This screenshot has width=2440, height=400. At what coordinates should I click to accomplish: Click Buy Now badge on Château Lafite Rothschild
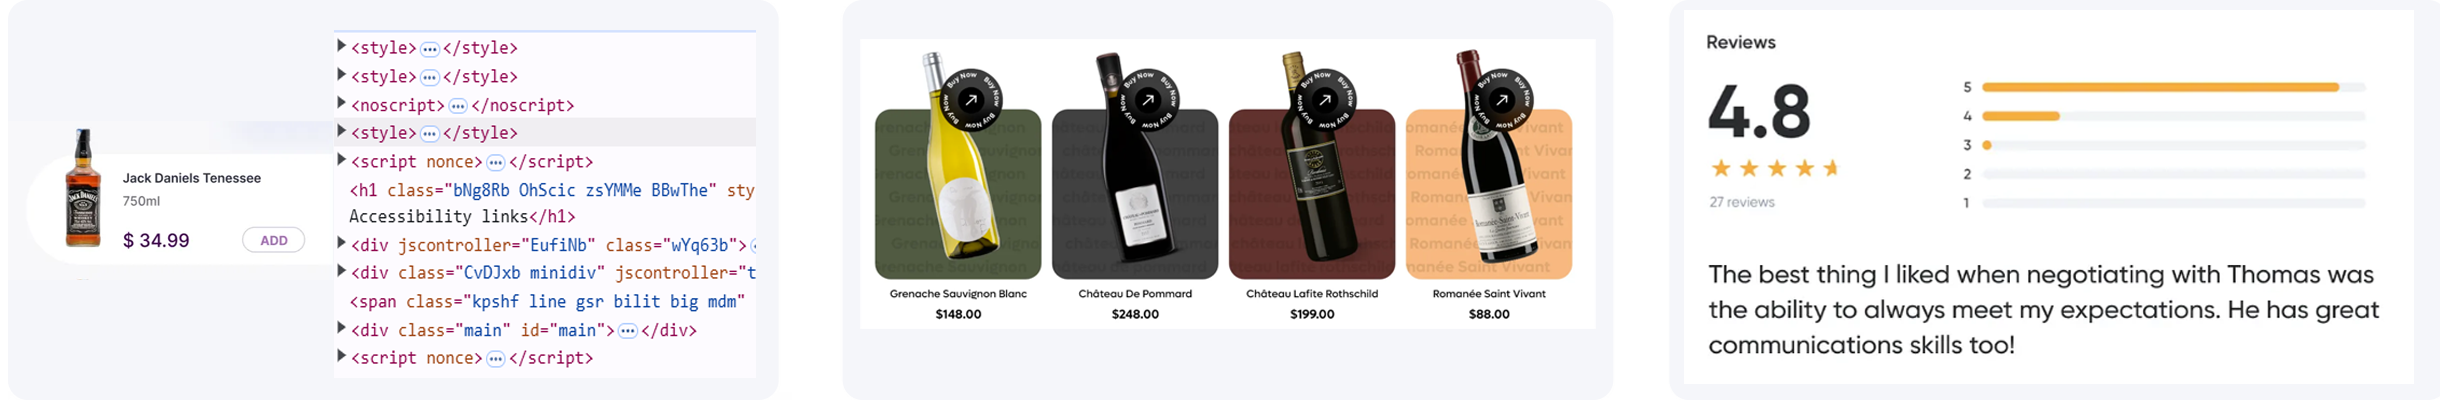(x=1324, y=100)
